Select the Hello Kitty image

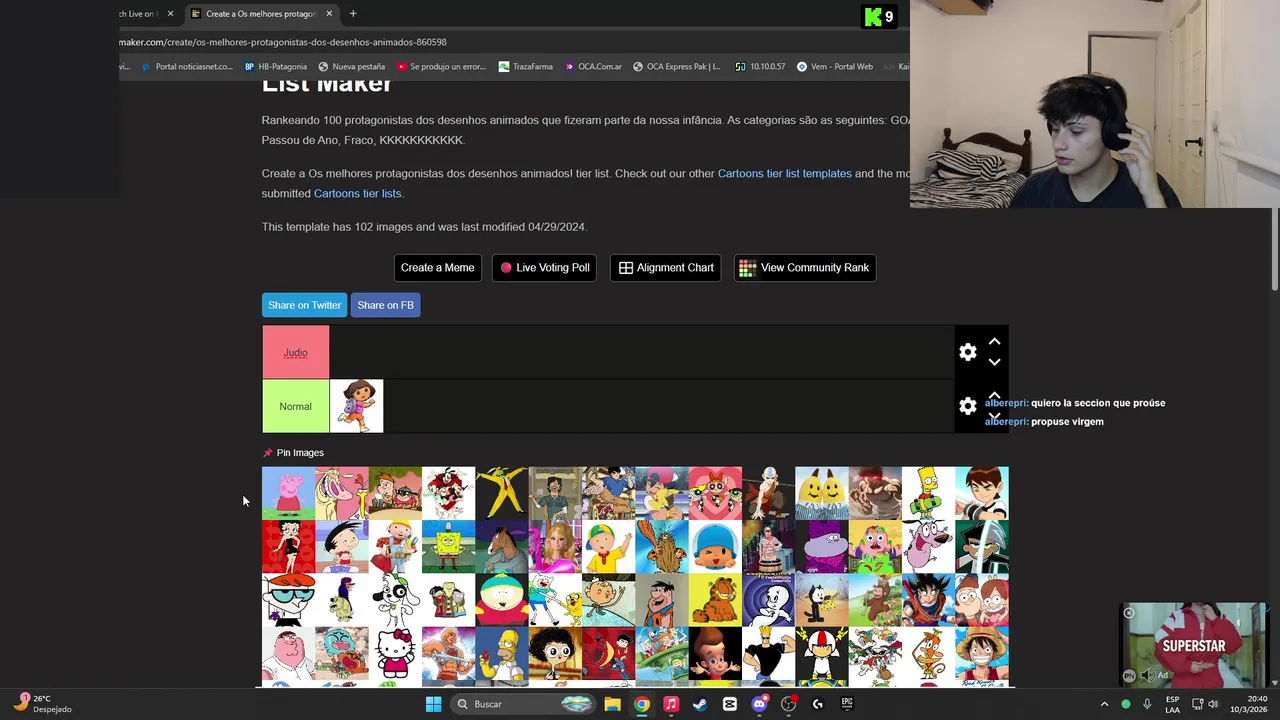(395, 653)
